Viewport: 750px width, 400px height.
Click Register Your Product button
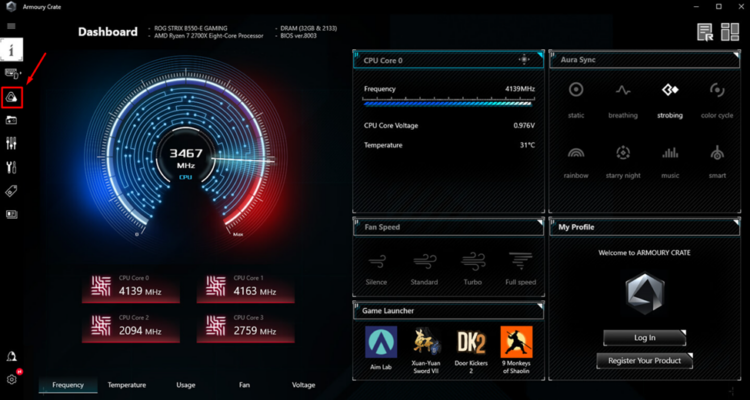[x=644, y=361]
